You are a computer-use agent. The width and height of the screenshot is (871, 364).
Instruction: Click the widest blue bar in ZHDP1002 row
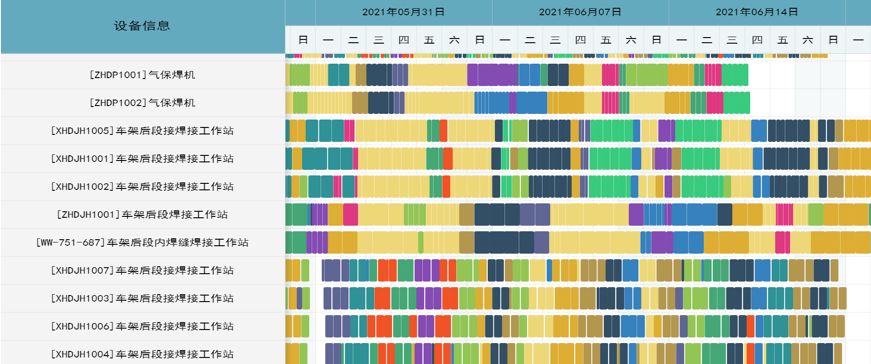[532, 103]
